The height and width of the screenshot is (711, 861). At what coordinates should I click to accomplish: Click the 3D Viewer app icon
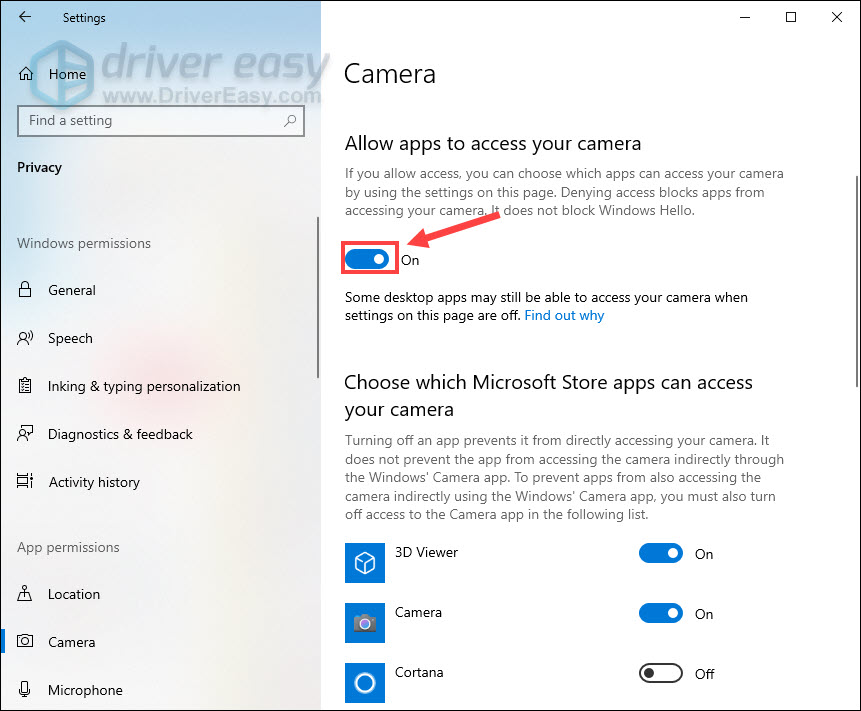click(365, 563)
